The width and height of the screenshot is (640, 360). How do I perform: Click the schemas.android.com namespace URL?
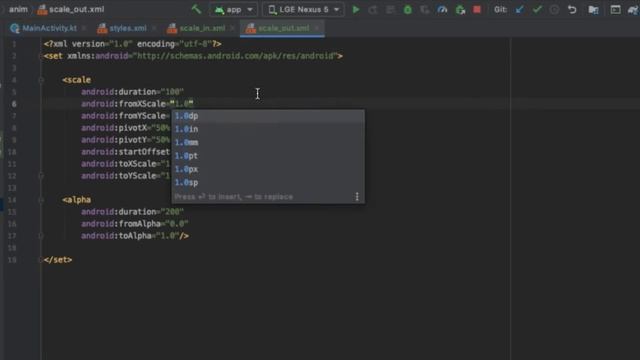[236, 56]
